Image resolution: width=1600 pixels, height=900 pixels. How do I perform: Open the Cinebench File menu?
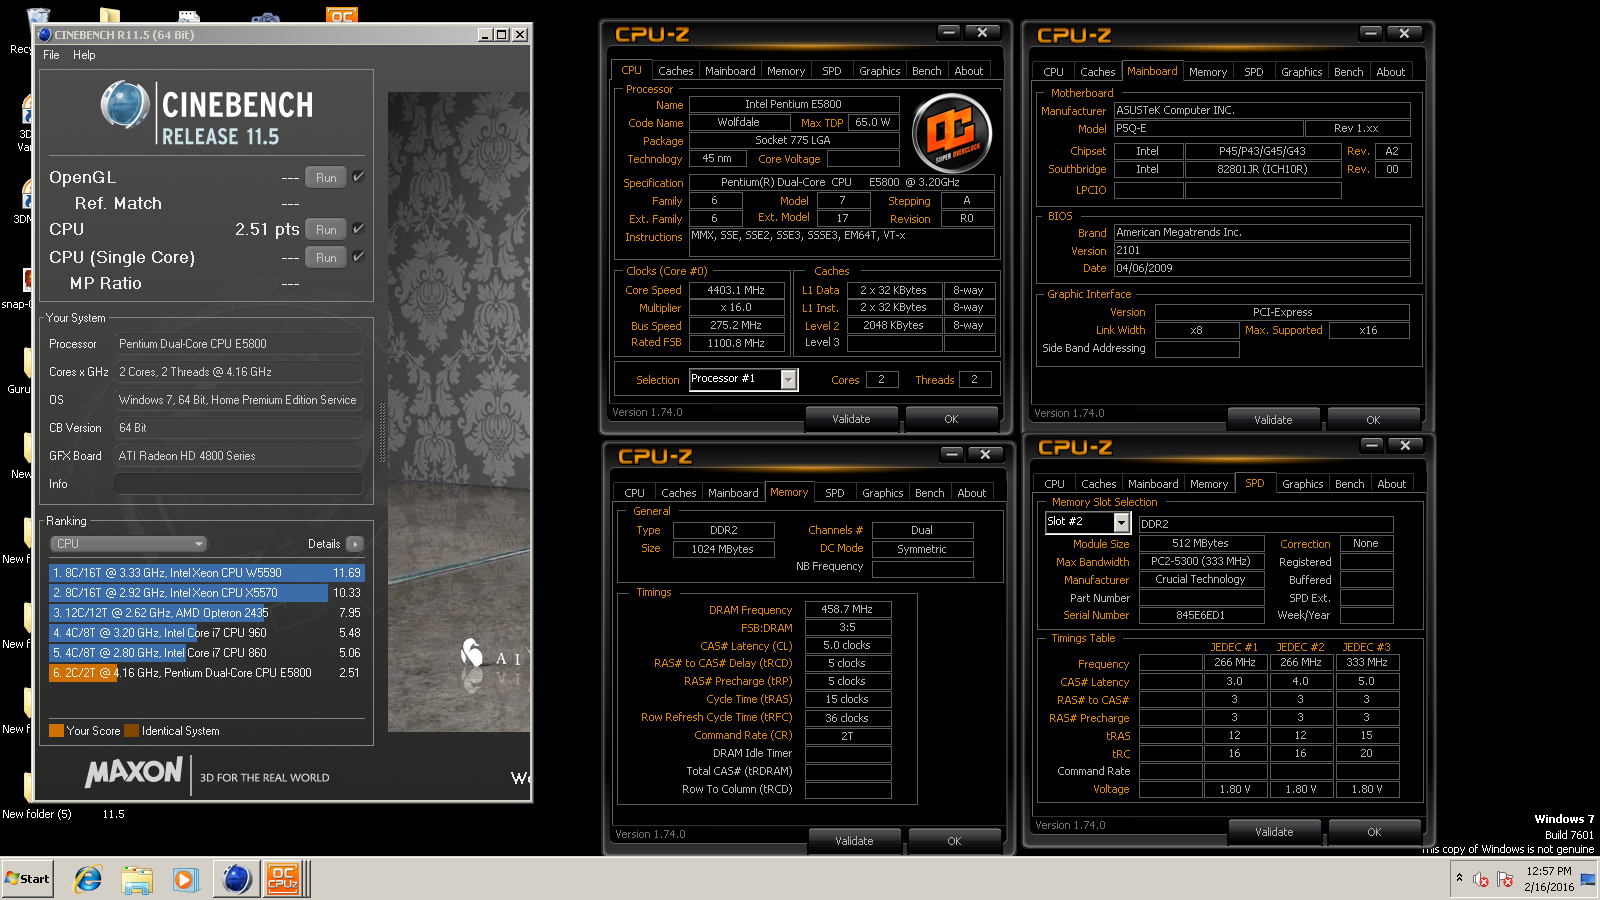(x=51, y=55)
